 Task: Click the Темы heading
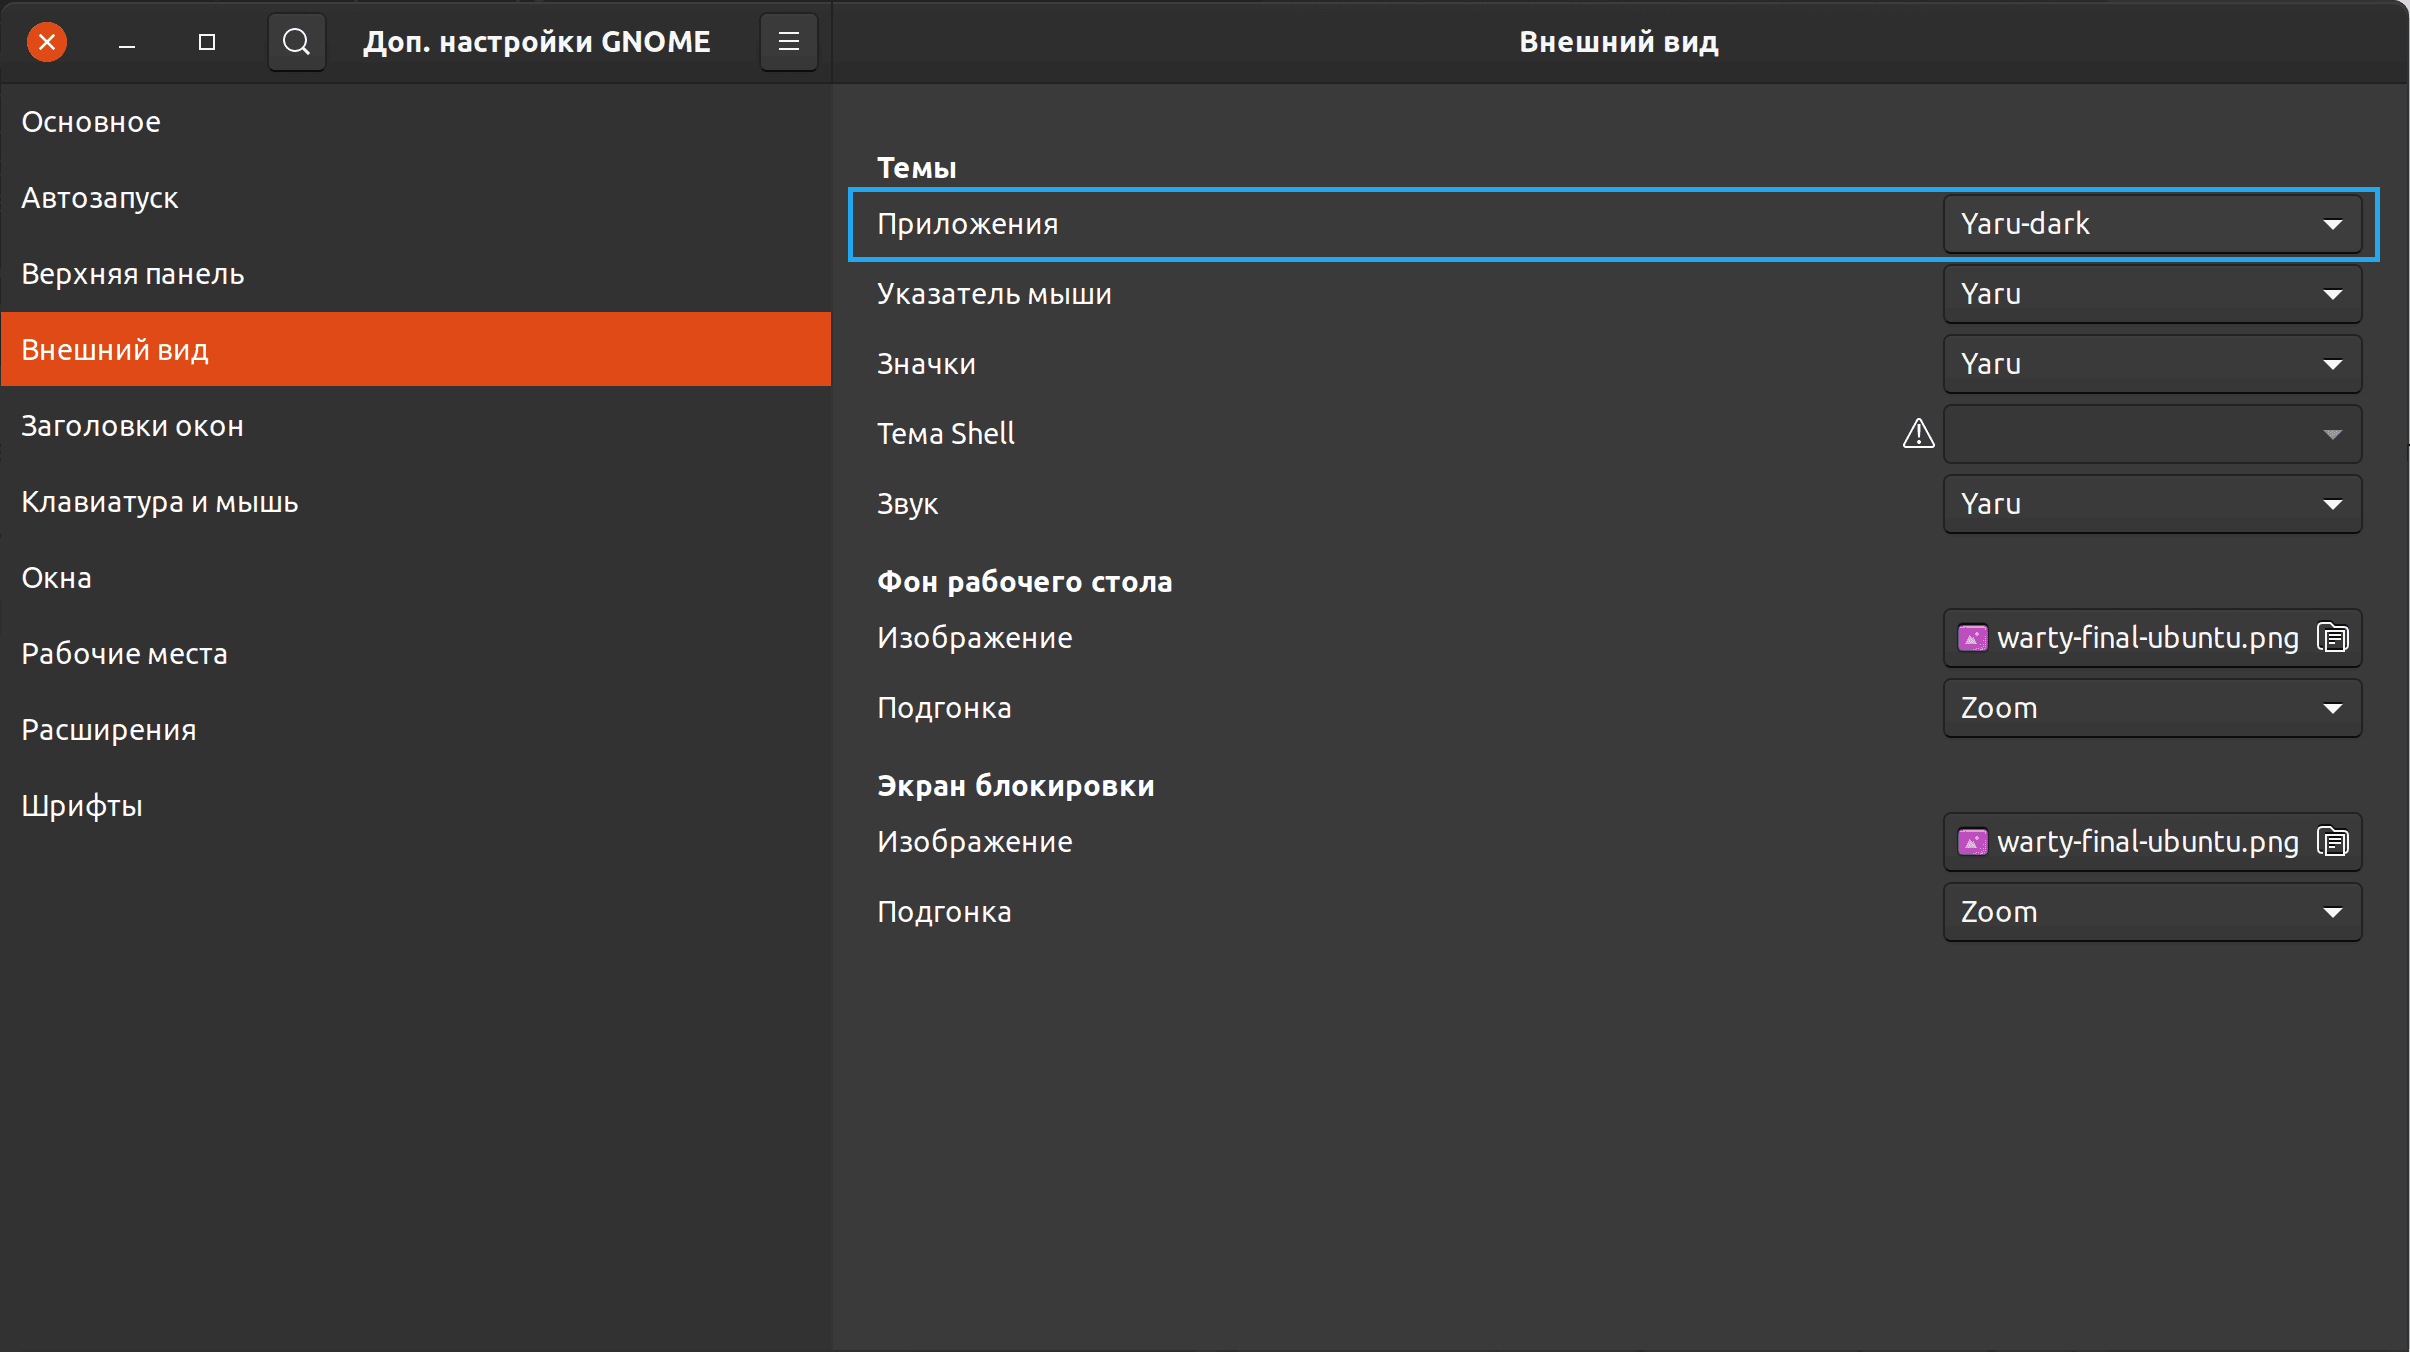916,168
